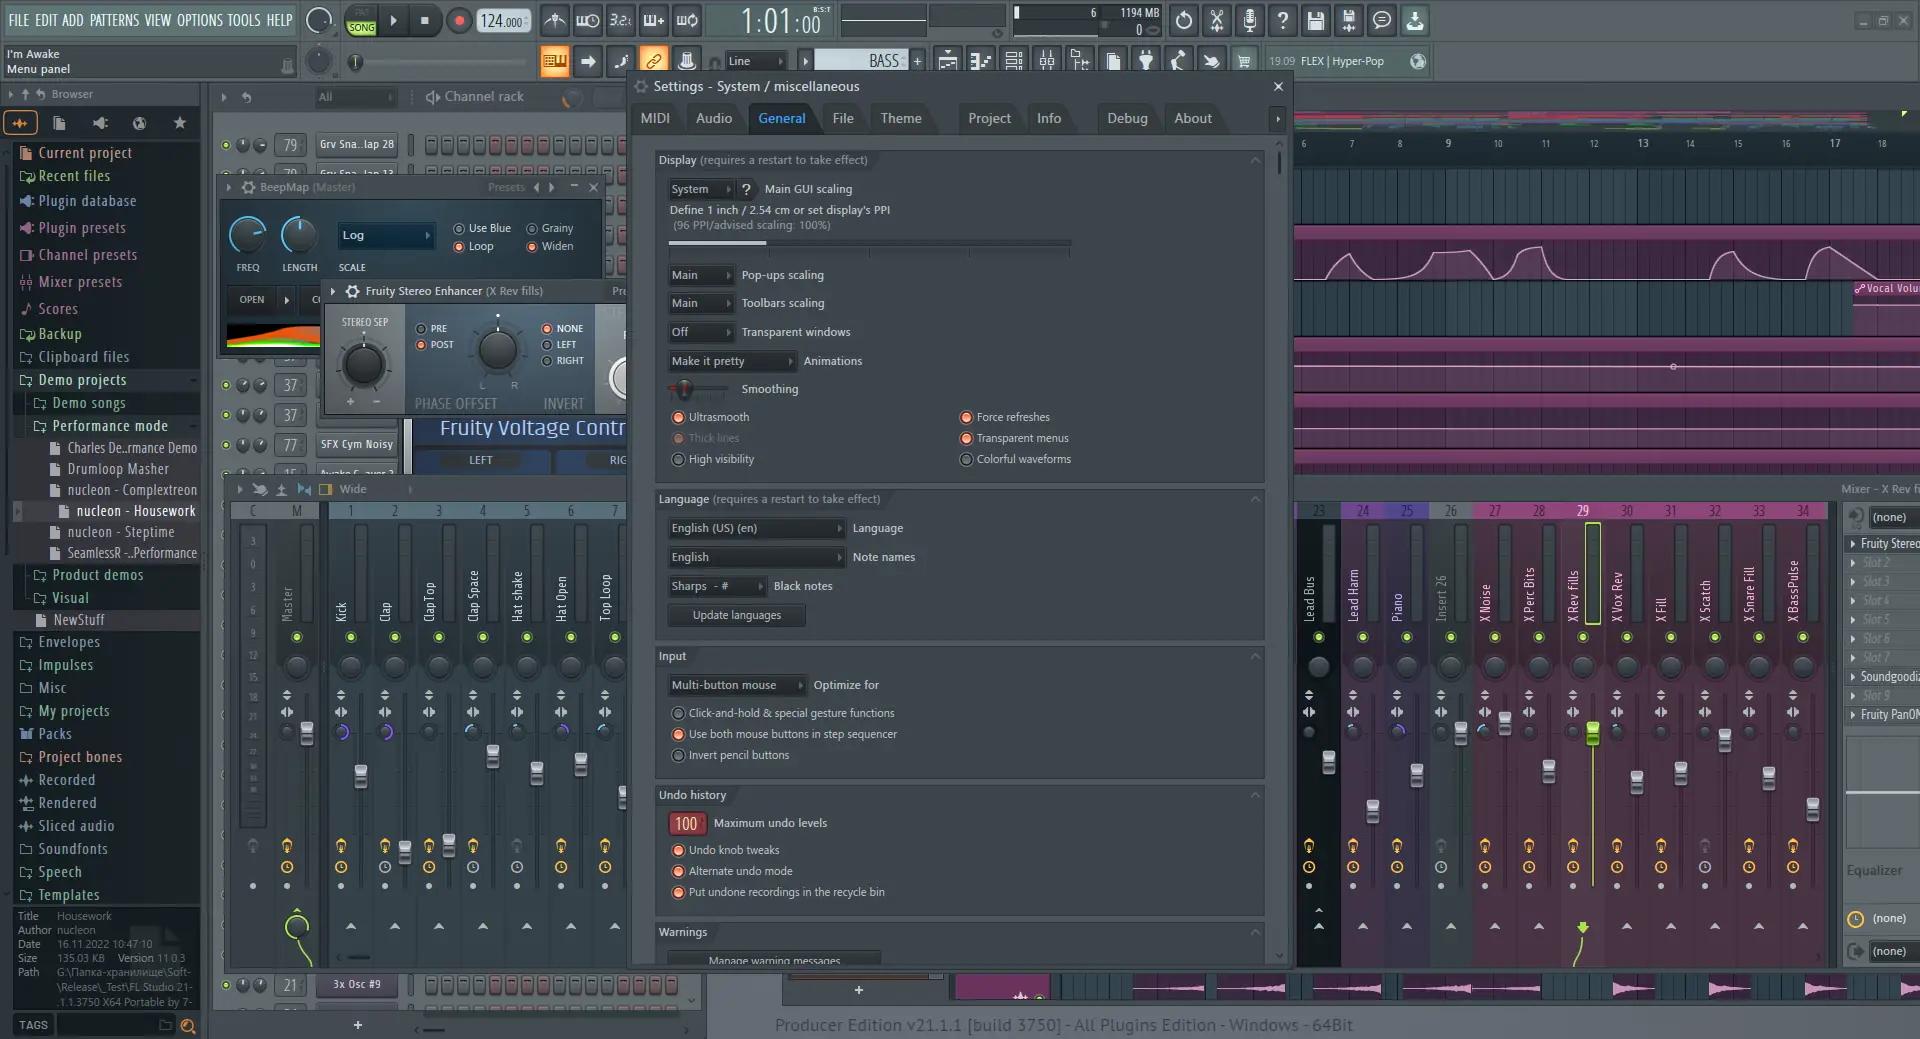Click the scissors audio editor icon
Viewport: 1920px width, 1039px height.
tap(1217, 20)
